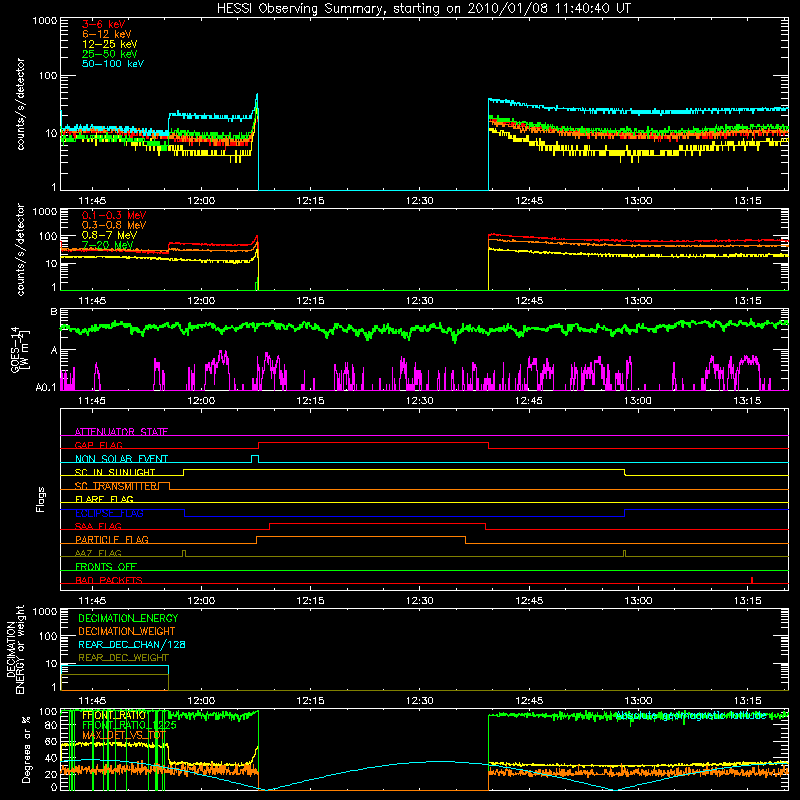Click the GAP_FLAG label

pos(98,445)
